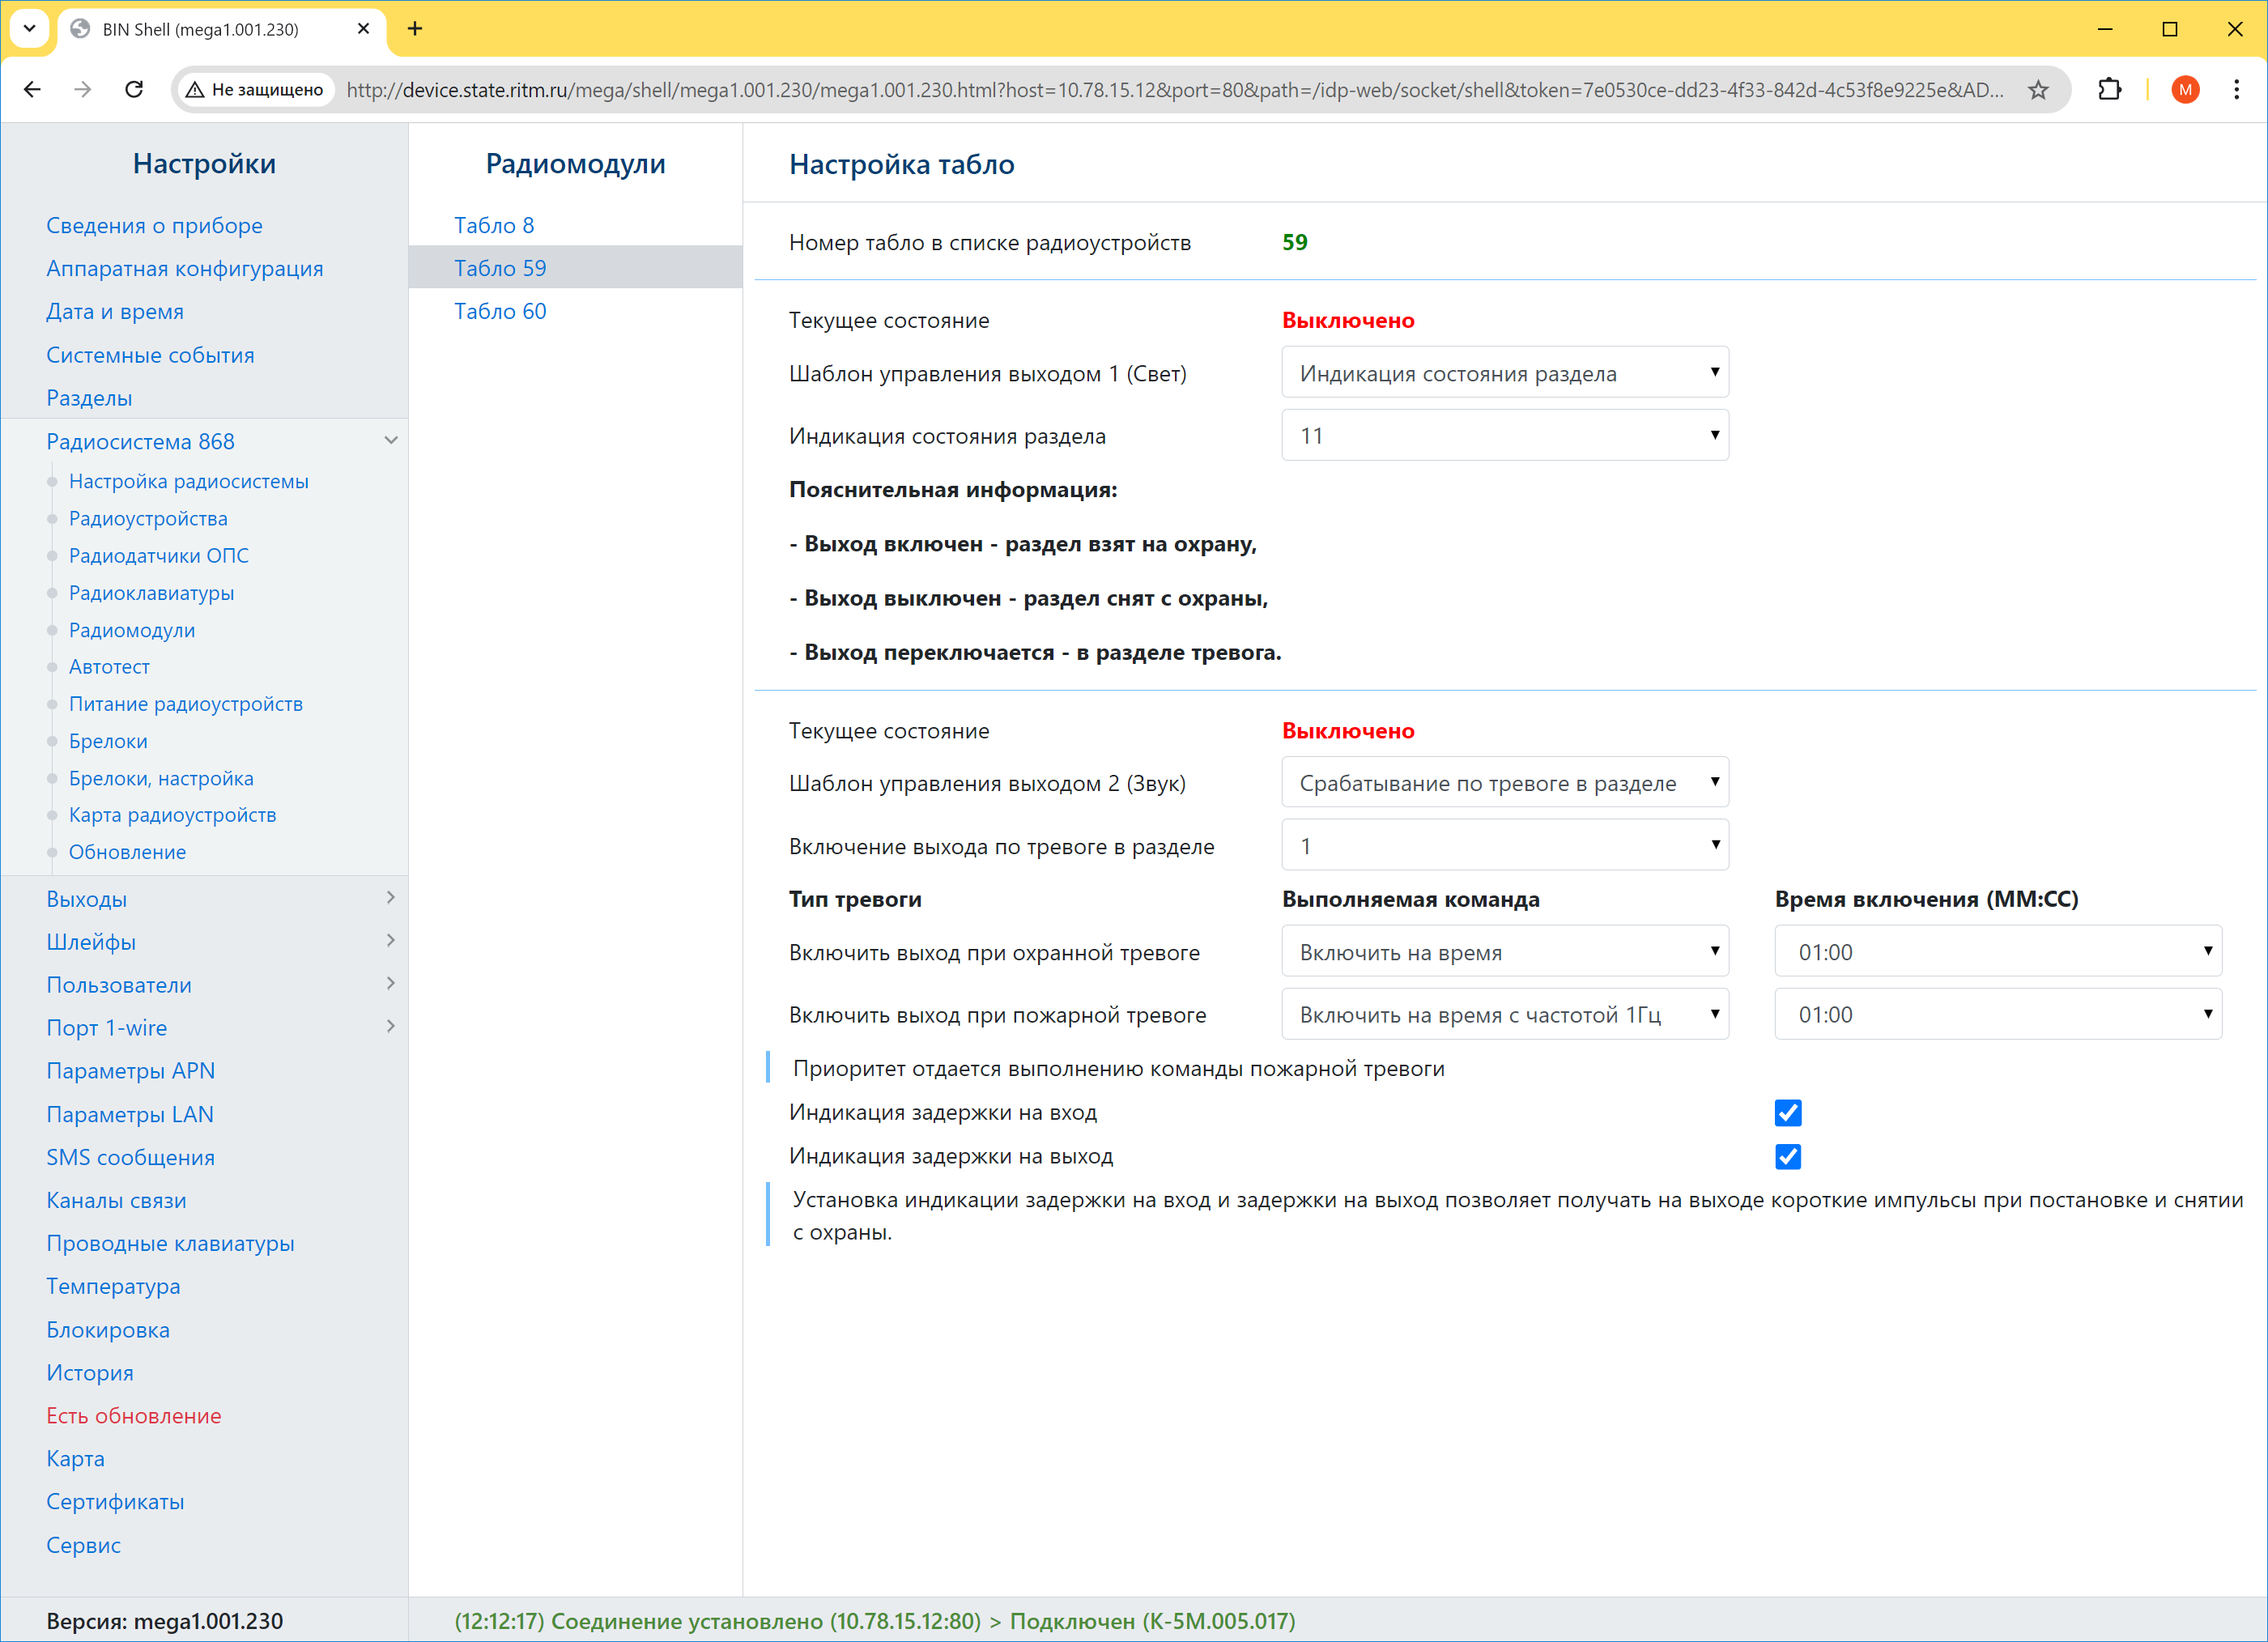This screenshot has width=2268, height=1642.
Task: Open 'Карта радиоустройств' sub-item
Action: tap(172, 815)
